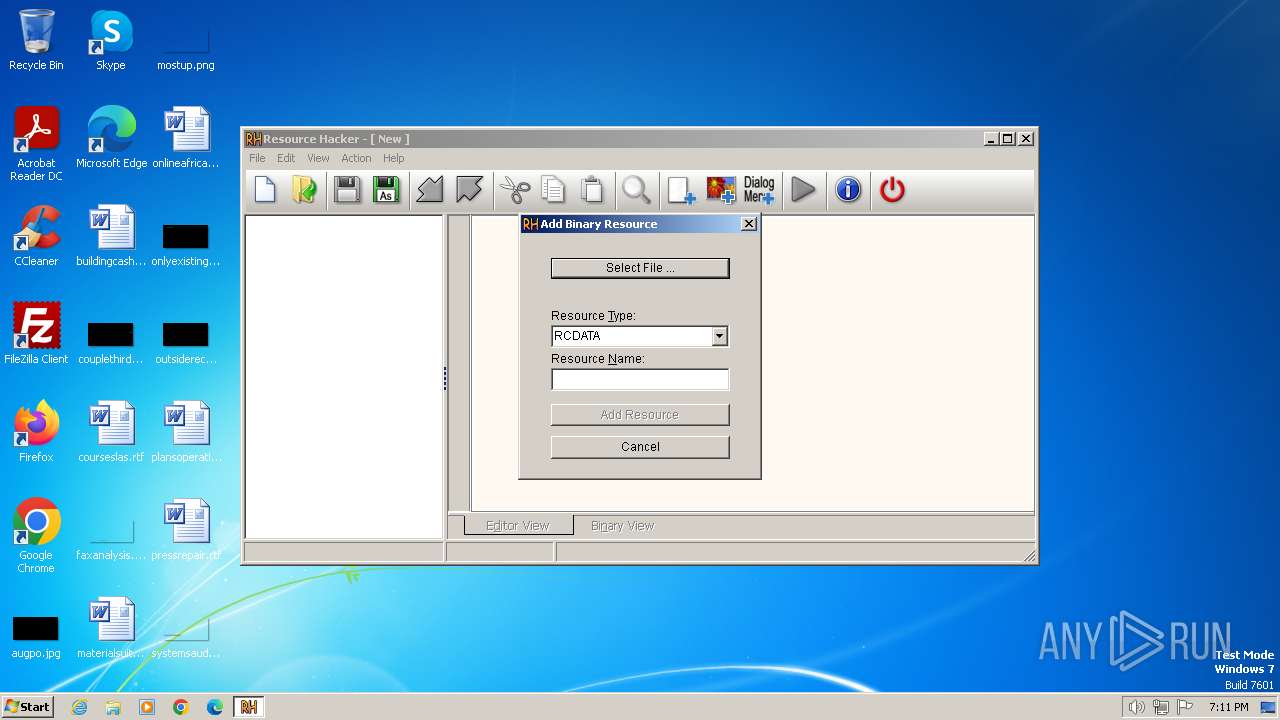1280x720 pixels.
Task: Click the Paste clipboard icon
Action: [x=592, y=189]
